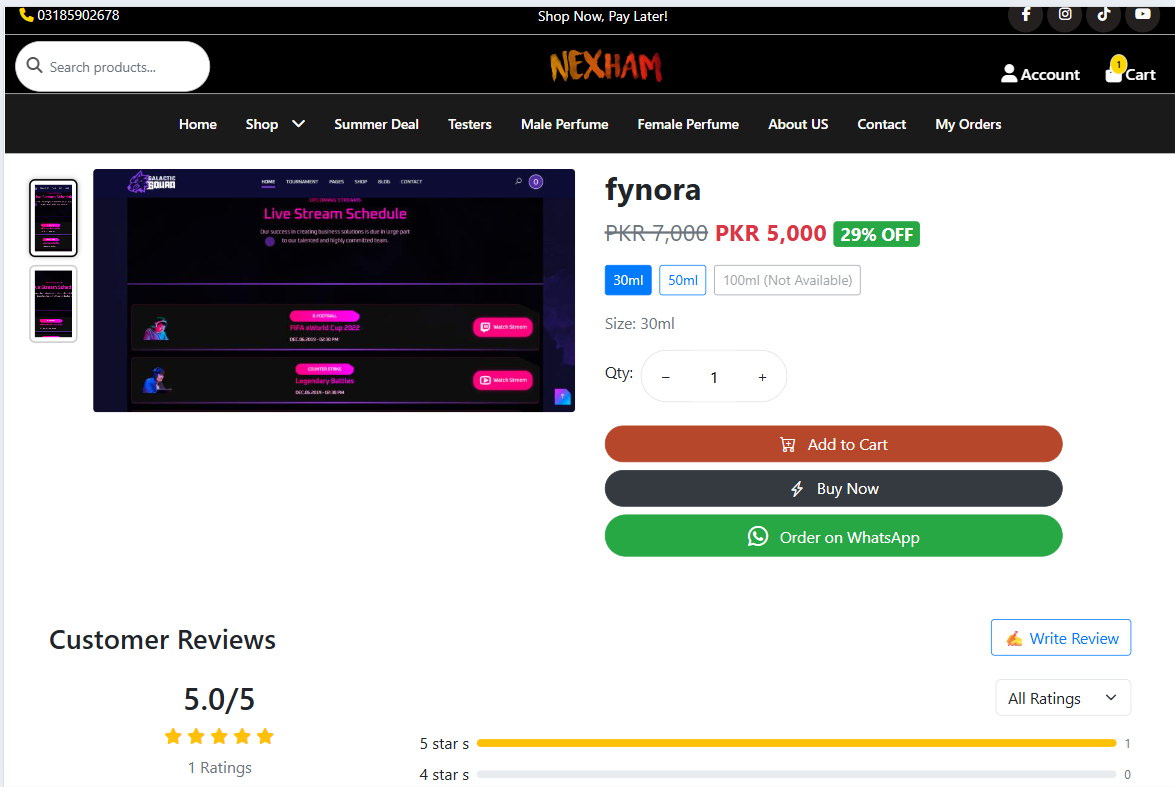
Task: View My Orders page
Action: 968,124
